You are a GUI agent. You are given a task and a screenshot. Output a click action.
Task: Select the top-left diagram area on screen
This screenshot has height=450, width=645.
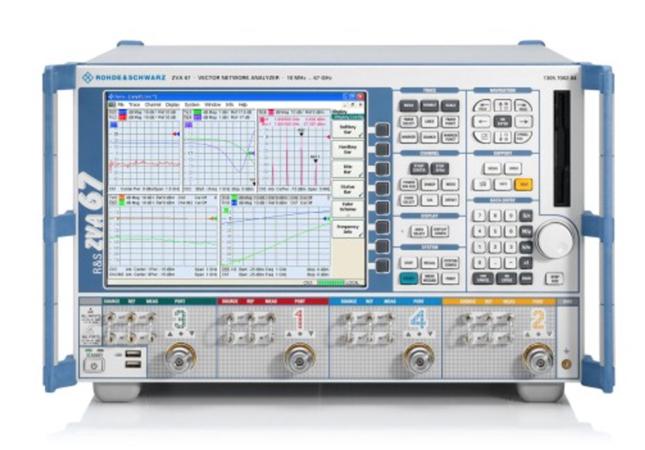click(x=145, y=150)
